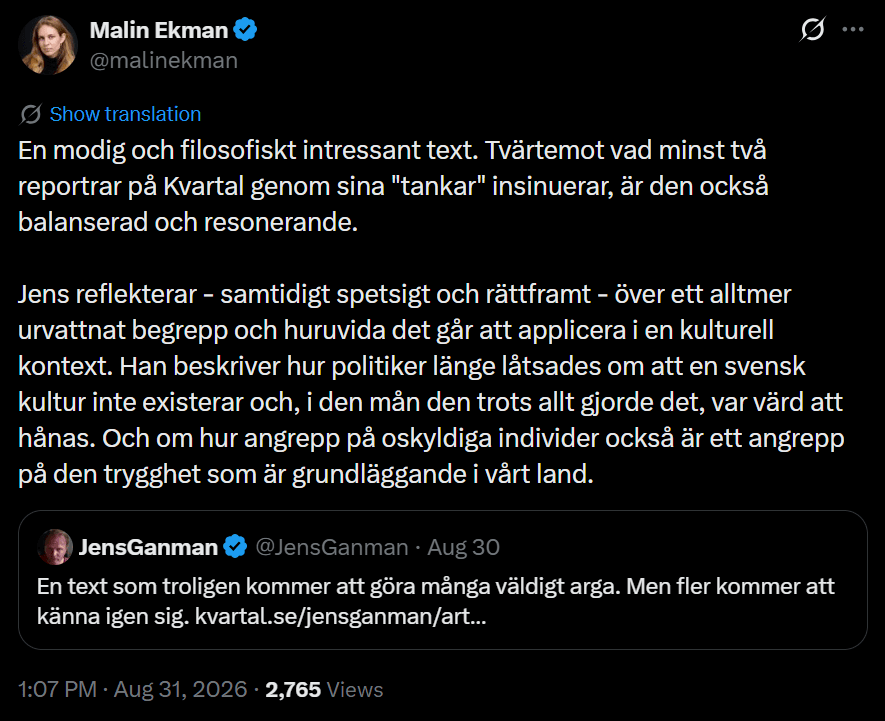Click the Malin Ekman display name
The height and width of the screenshot is (721, 885).
[x=159, y=30]
